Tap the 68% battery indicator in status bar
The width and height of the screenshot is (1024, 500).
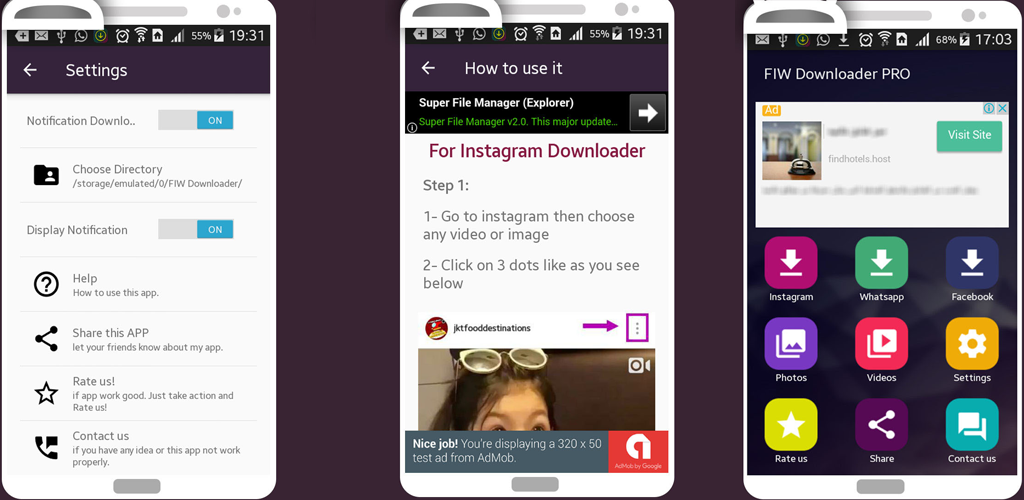pos(954,39)
